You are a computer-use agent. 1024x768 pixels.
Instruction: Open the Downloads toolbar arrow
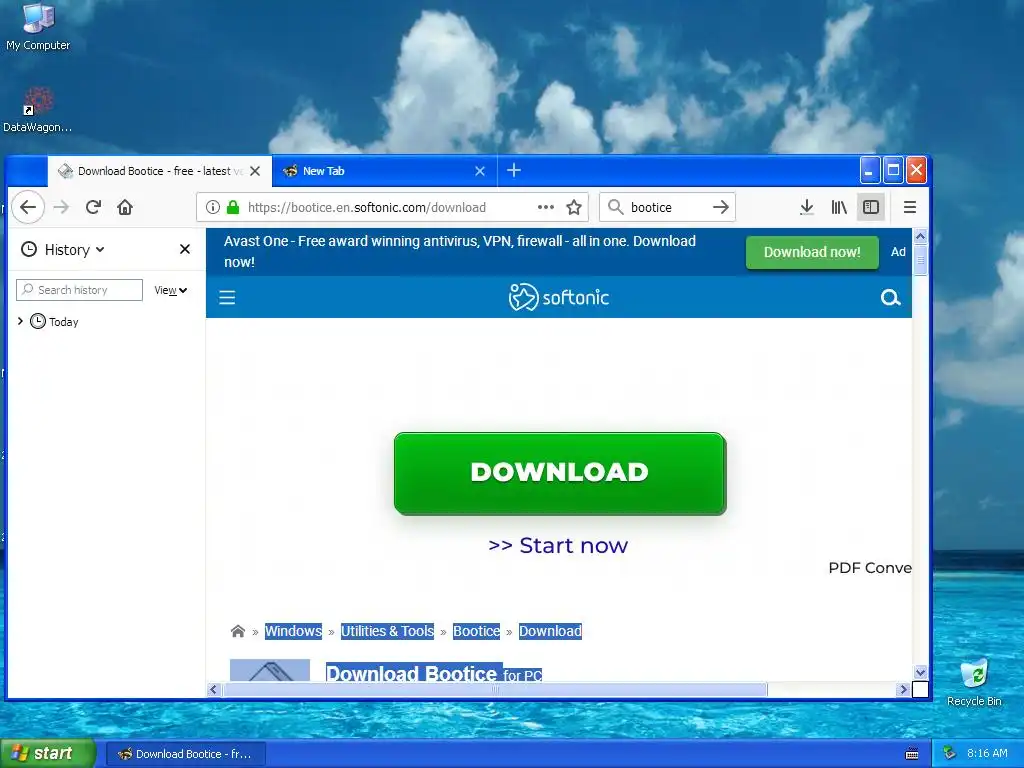[x=807, y=208]
